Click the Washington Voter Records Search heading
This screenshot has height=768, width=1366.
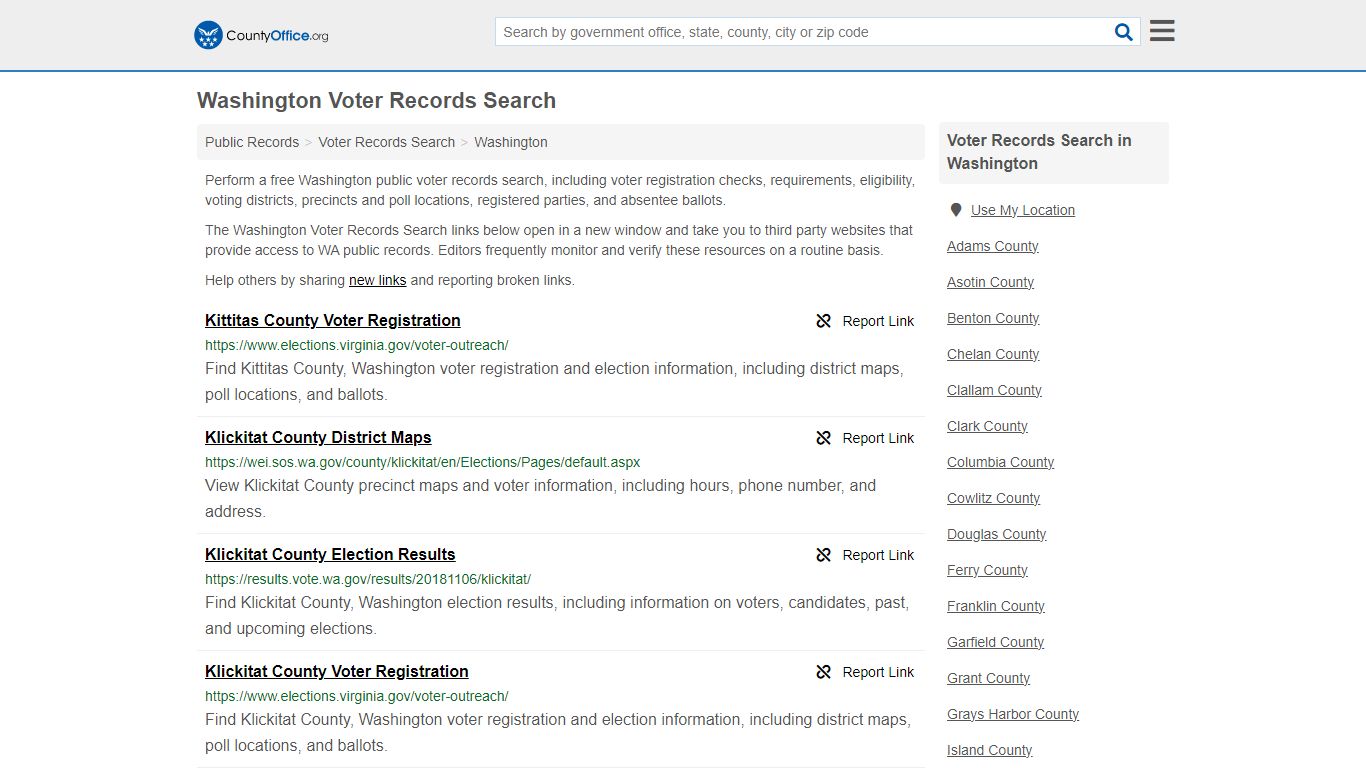point(376,101)
